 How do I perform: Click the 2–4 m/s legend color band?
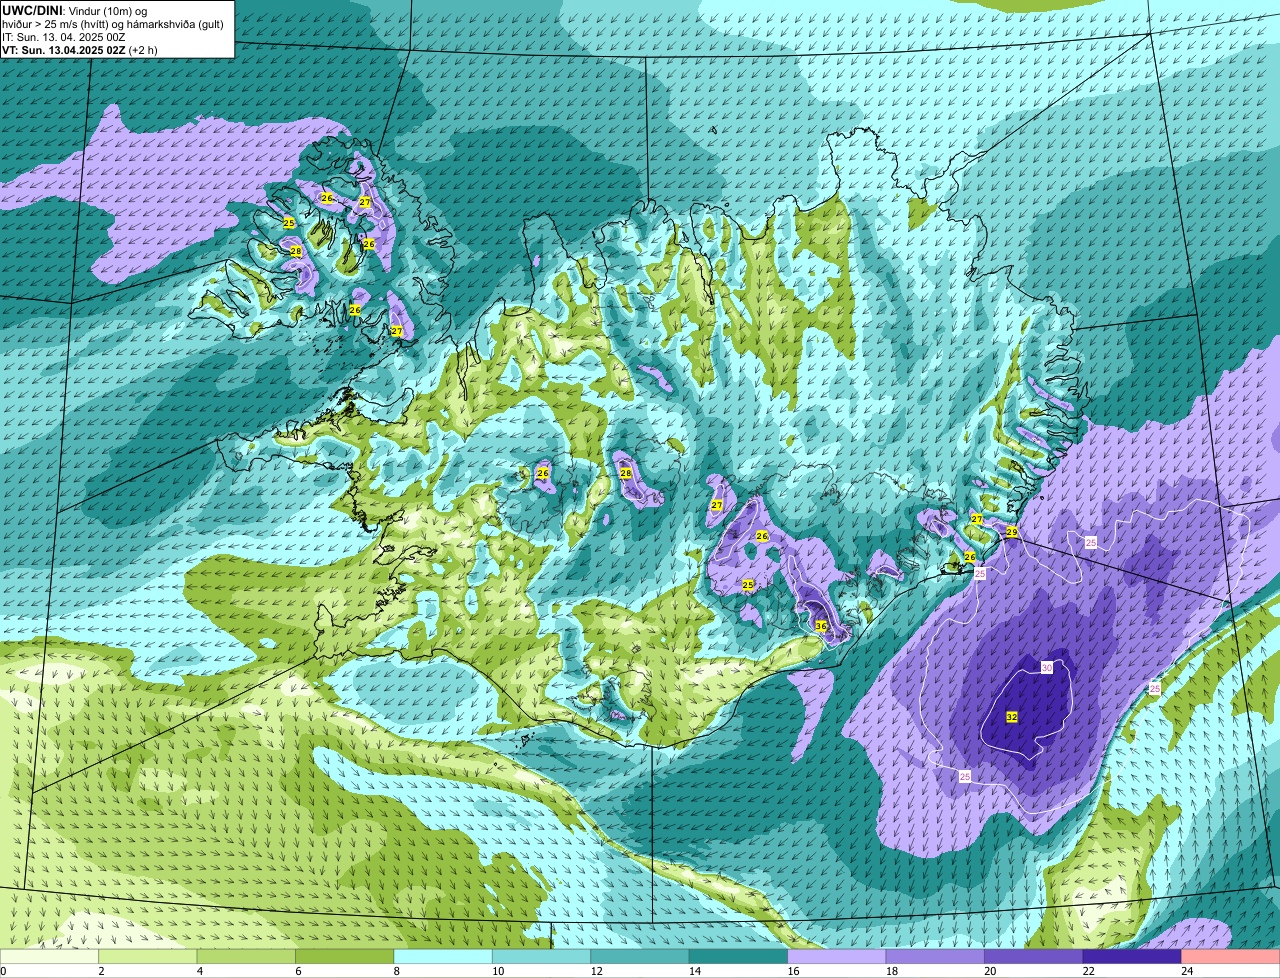tap(150, 956)
